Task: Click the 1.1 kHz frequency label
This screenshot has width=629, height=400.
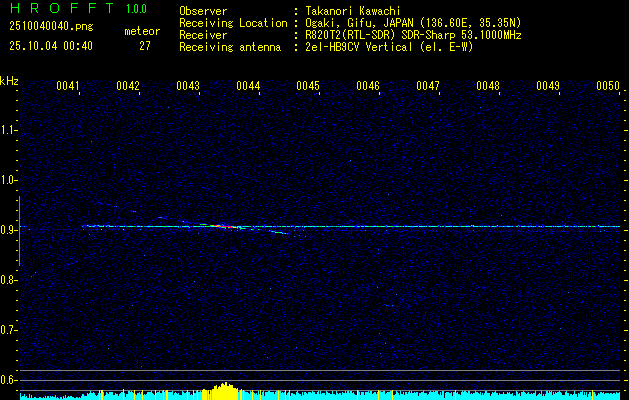Action: (x=8, y=130)
